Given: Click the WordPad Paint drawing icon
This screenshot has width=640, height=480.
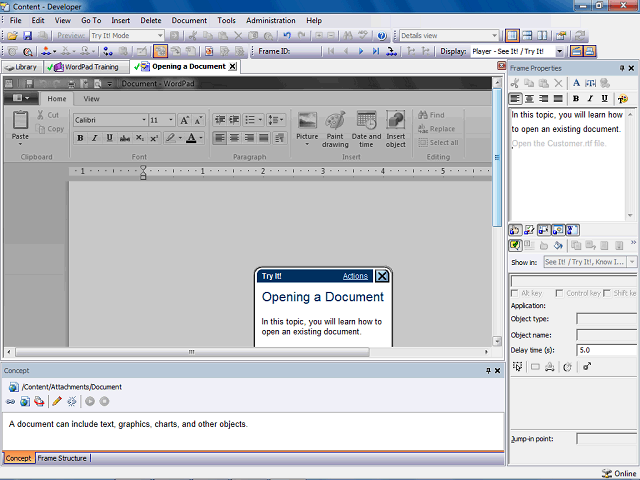Looking at the screenshot, I should (335, 129).
